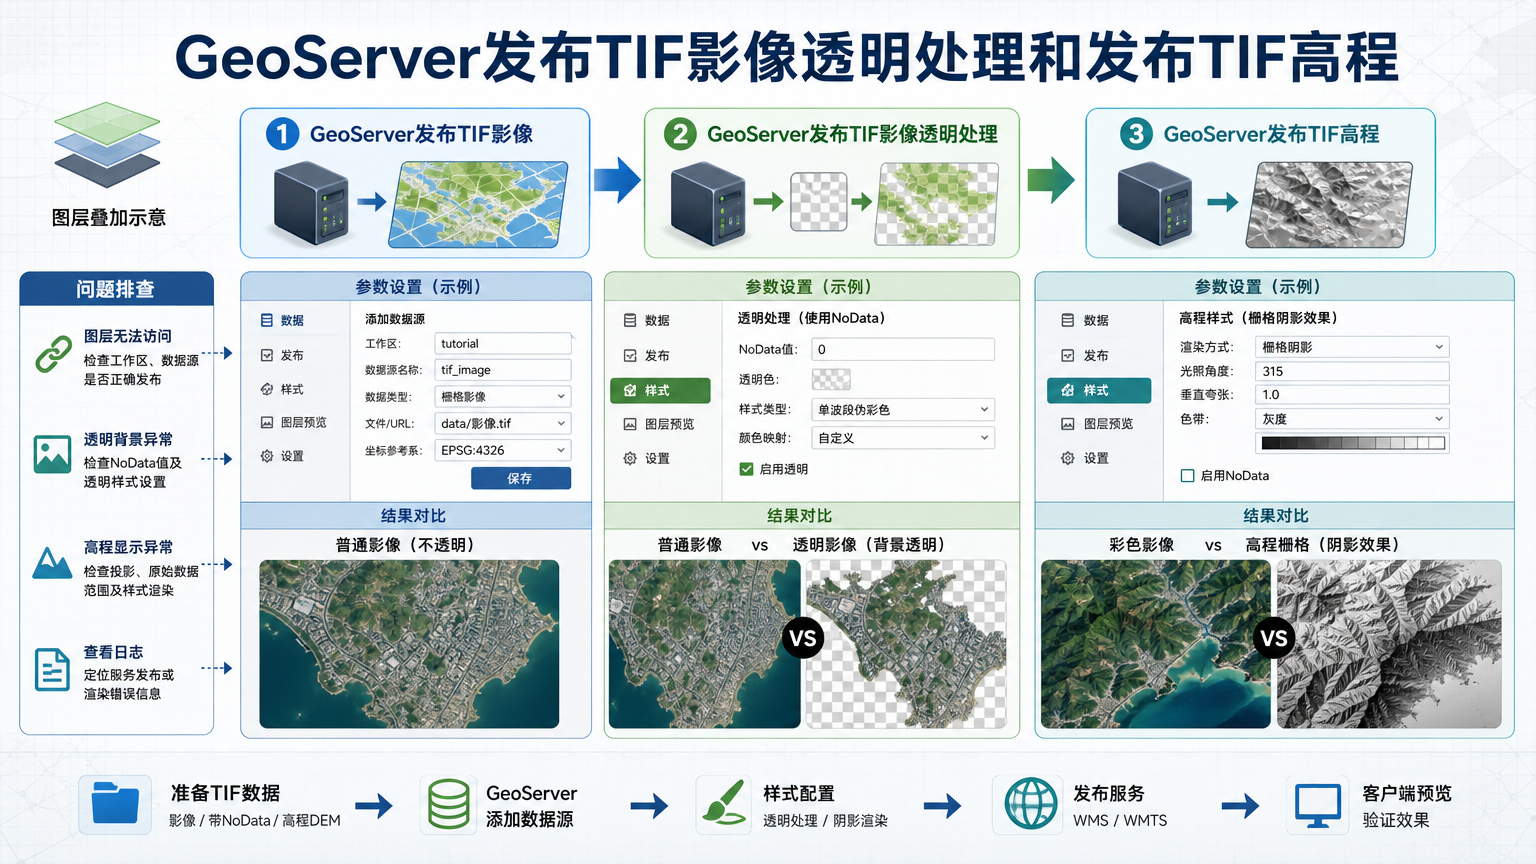Image resolution: width=1536 pixels, height=864 pixels.
Task: Click the 问题排查 header
Action: click(x=116, y=289)
